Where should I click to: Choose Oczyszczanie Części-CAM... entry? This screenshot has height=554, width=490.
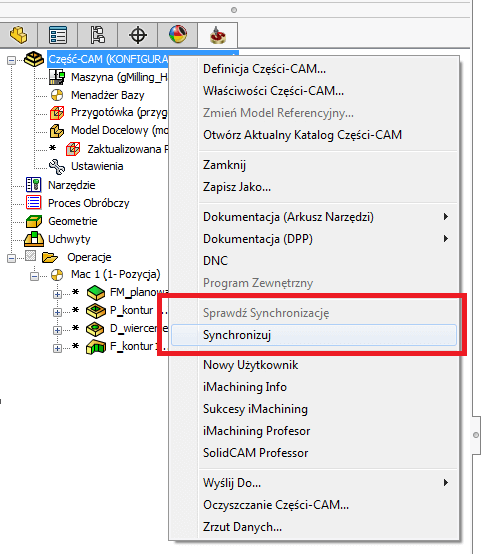pos(314,505)
